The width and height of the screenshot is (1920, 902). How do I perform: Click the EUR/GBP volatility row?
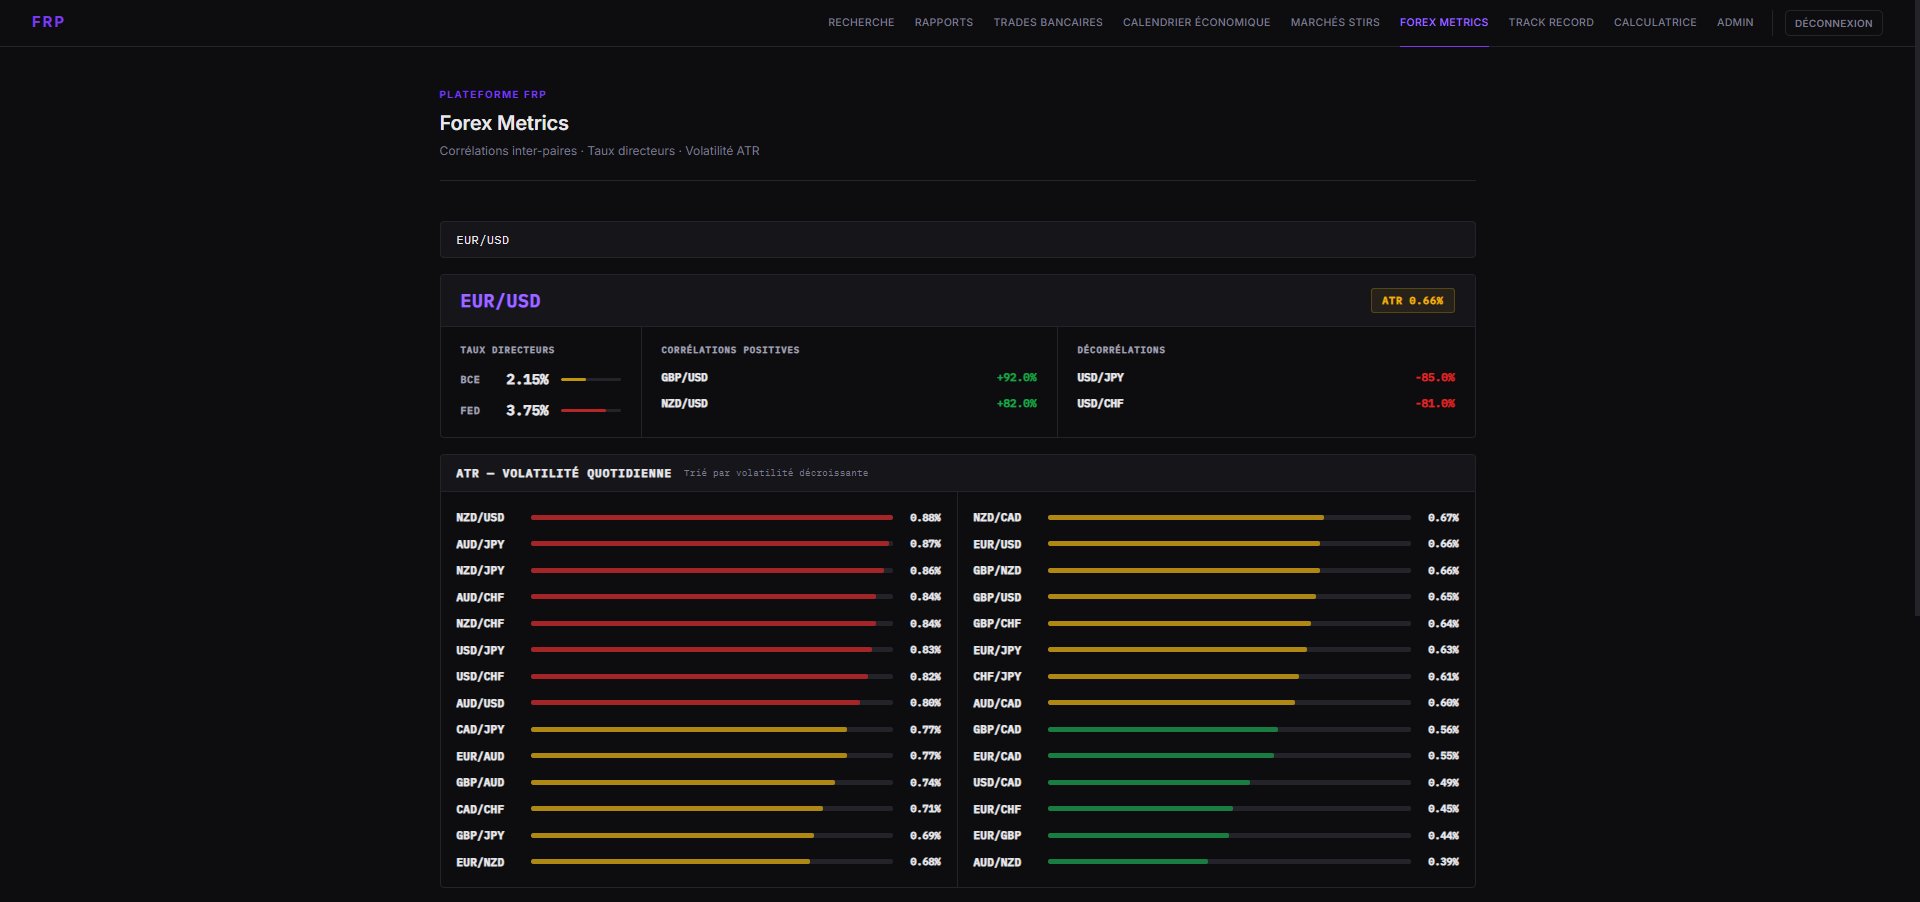tap(1215, 836)
